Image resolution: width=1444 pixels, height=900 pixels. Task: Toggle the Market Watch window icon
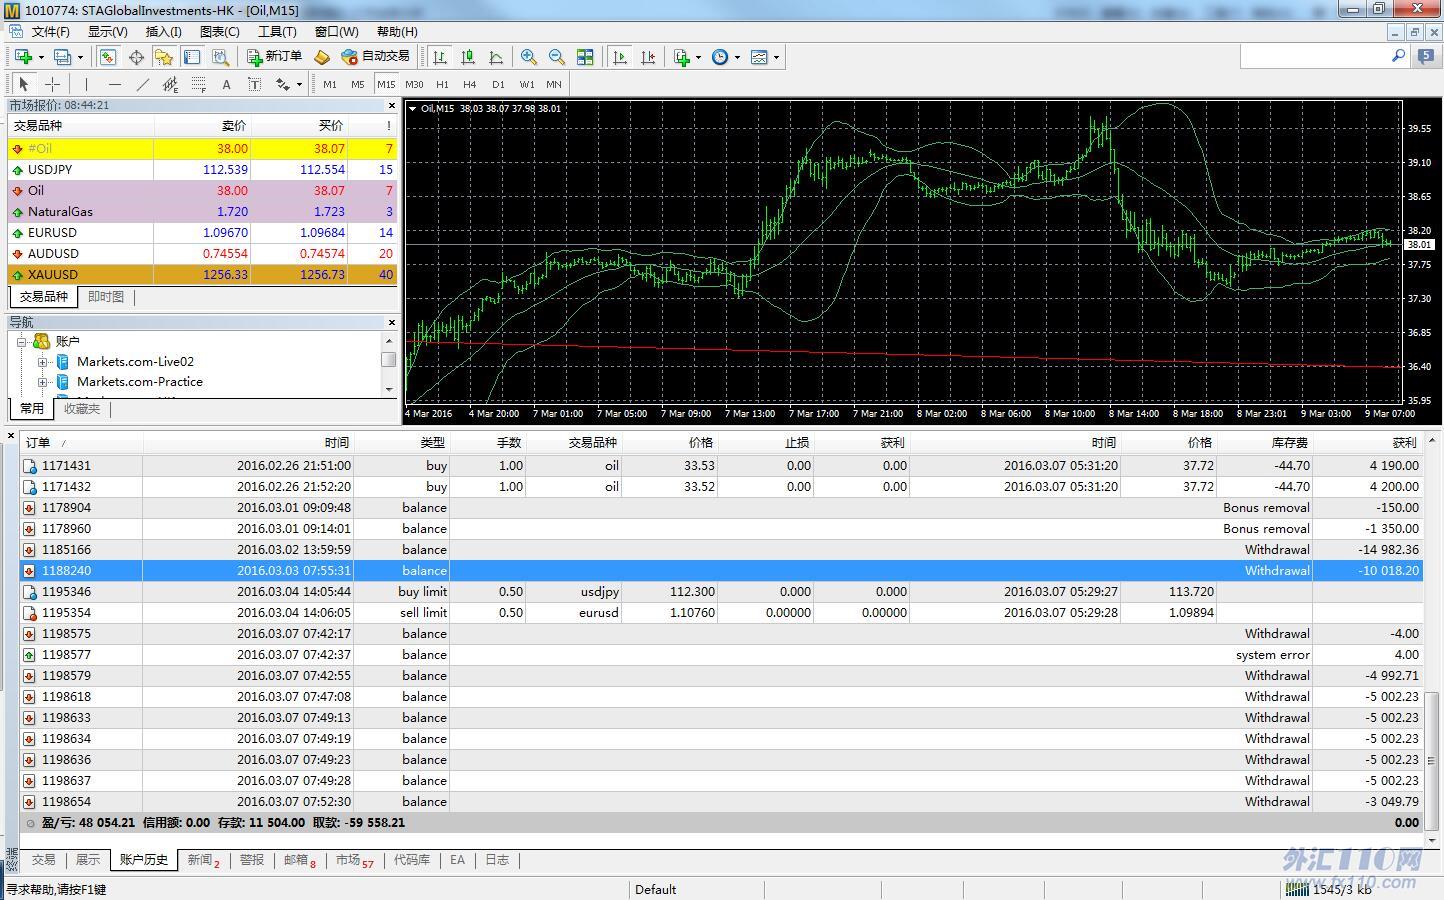(x=108, y=57)
